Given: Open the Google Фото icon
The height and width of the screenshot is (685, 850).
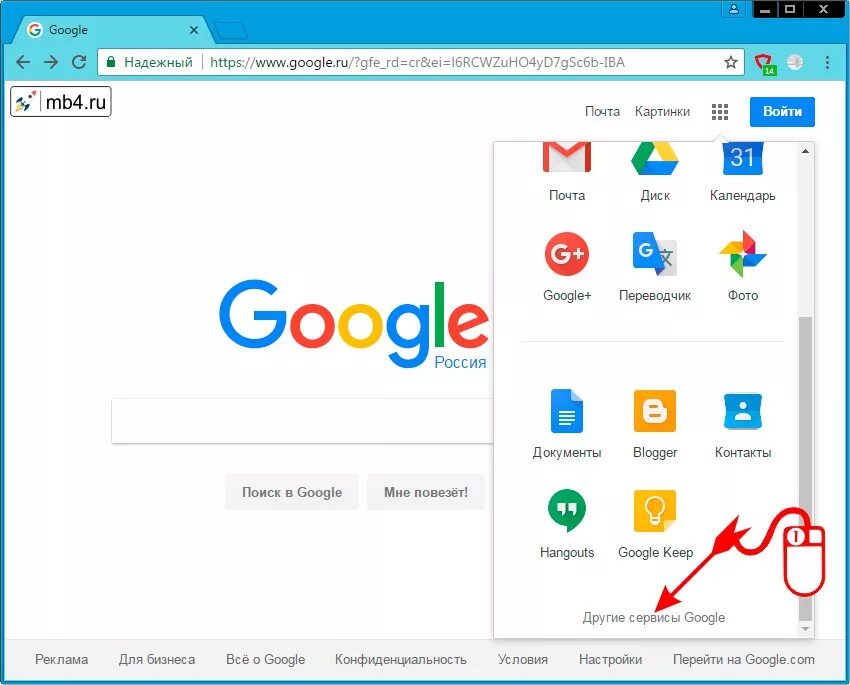Looking at the screenshot, I should pyautogui.click(x=743, y=254).
